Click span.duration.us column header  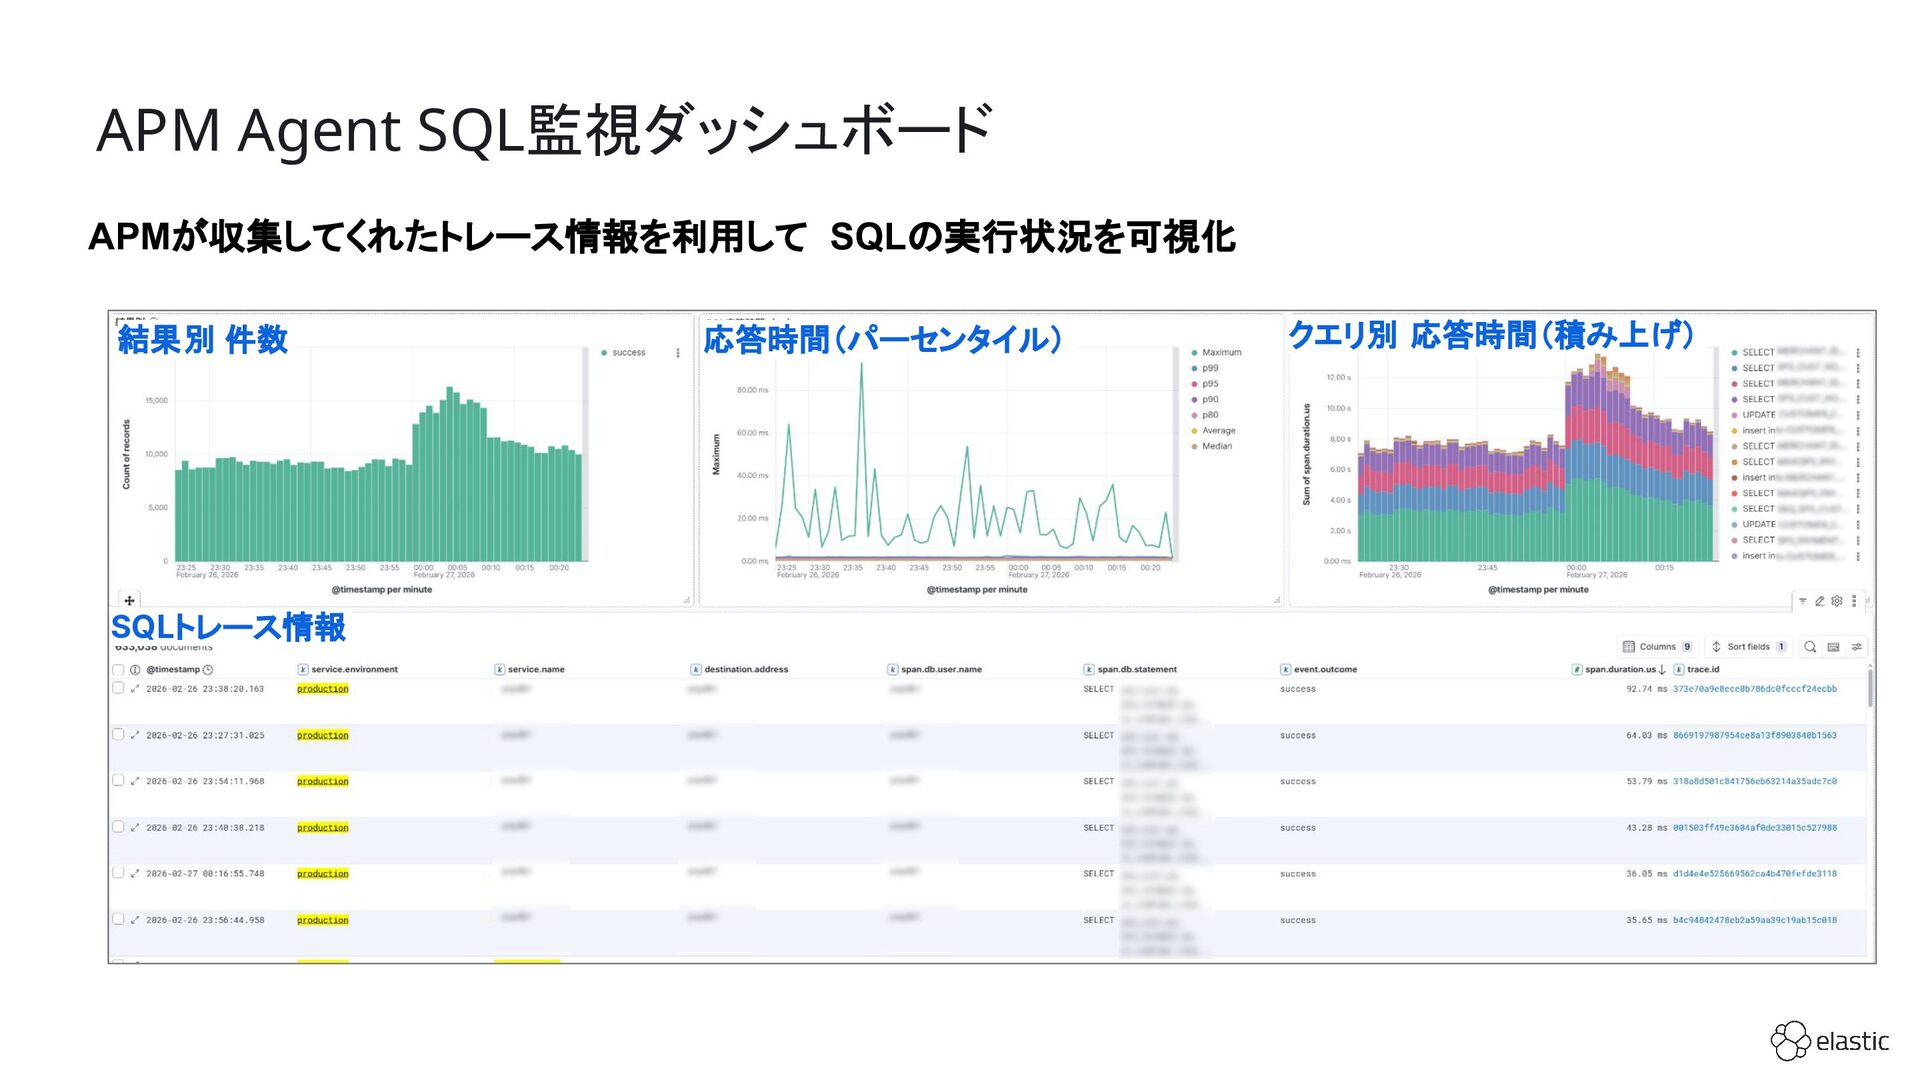pyautogui.click(x=1619, y=670)
